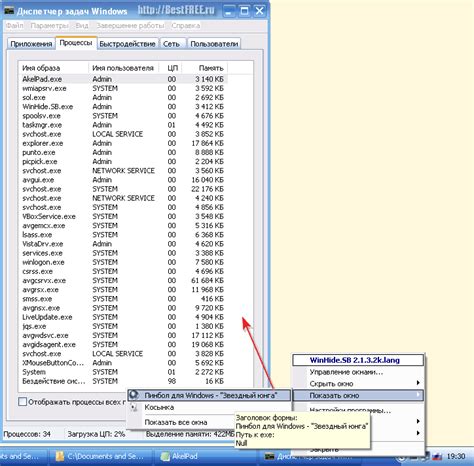Screen dimensions: 474x466
Task: Open the Параметры menu
Action: point(49,25)
